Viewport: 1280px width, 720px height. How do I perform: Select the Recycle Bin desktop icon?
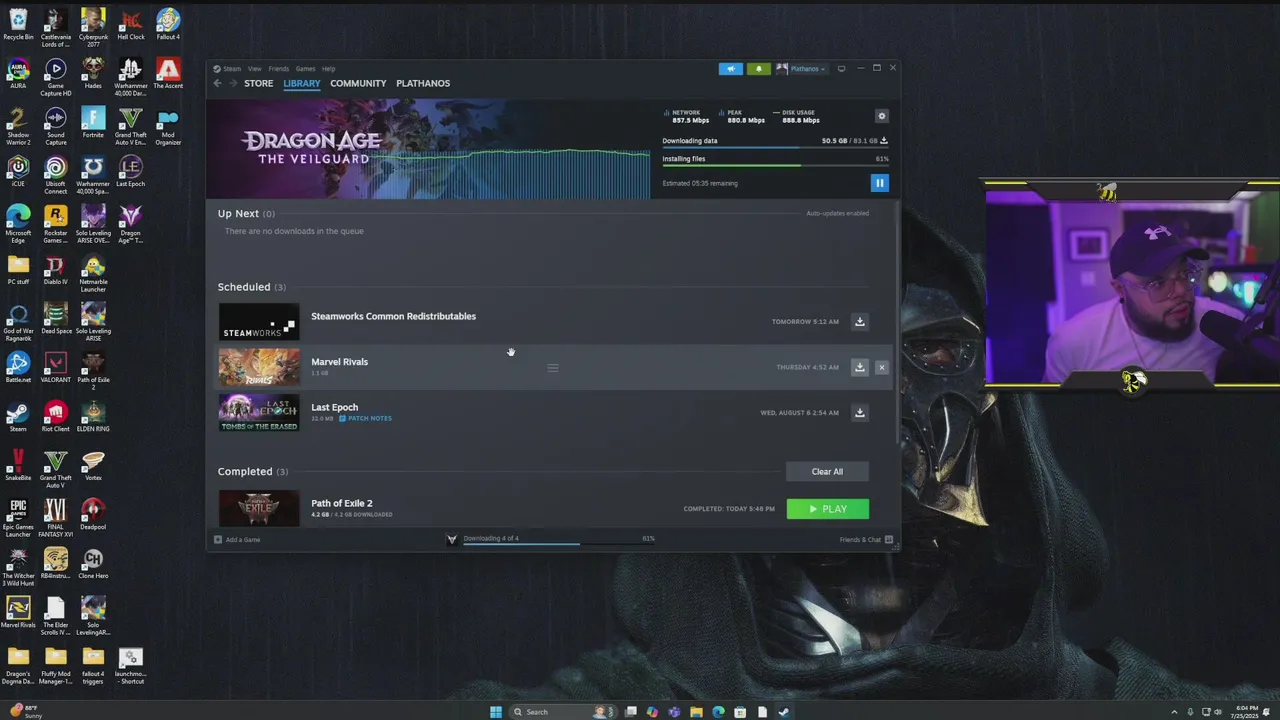(18, 25)
